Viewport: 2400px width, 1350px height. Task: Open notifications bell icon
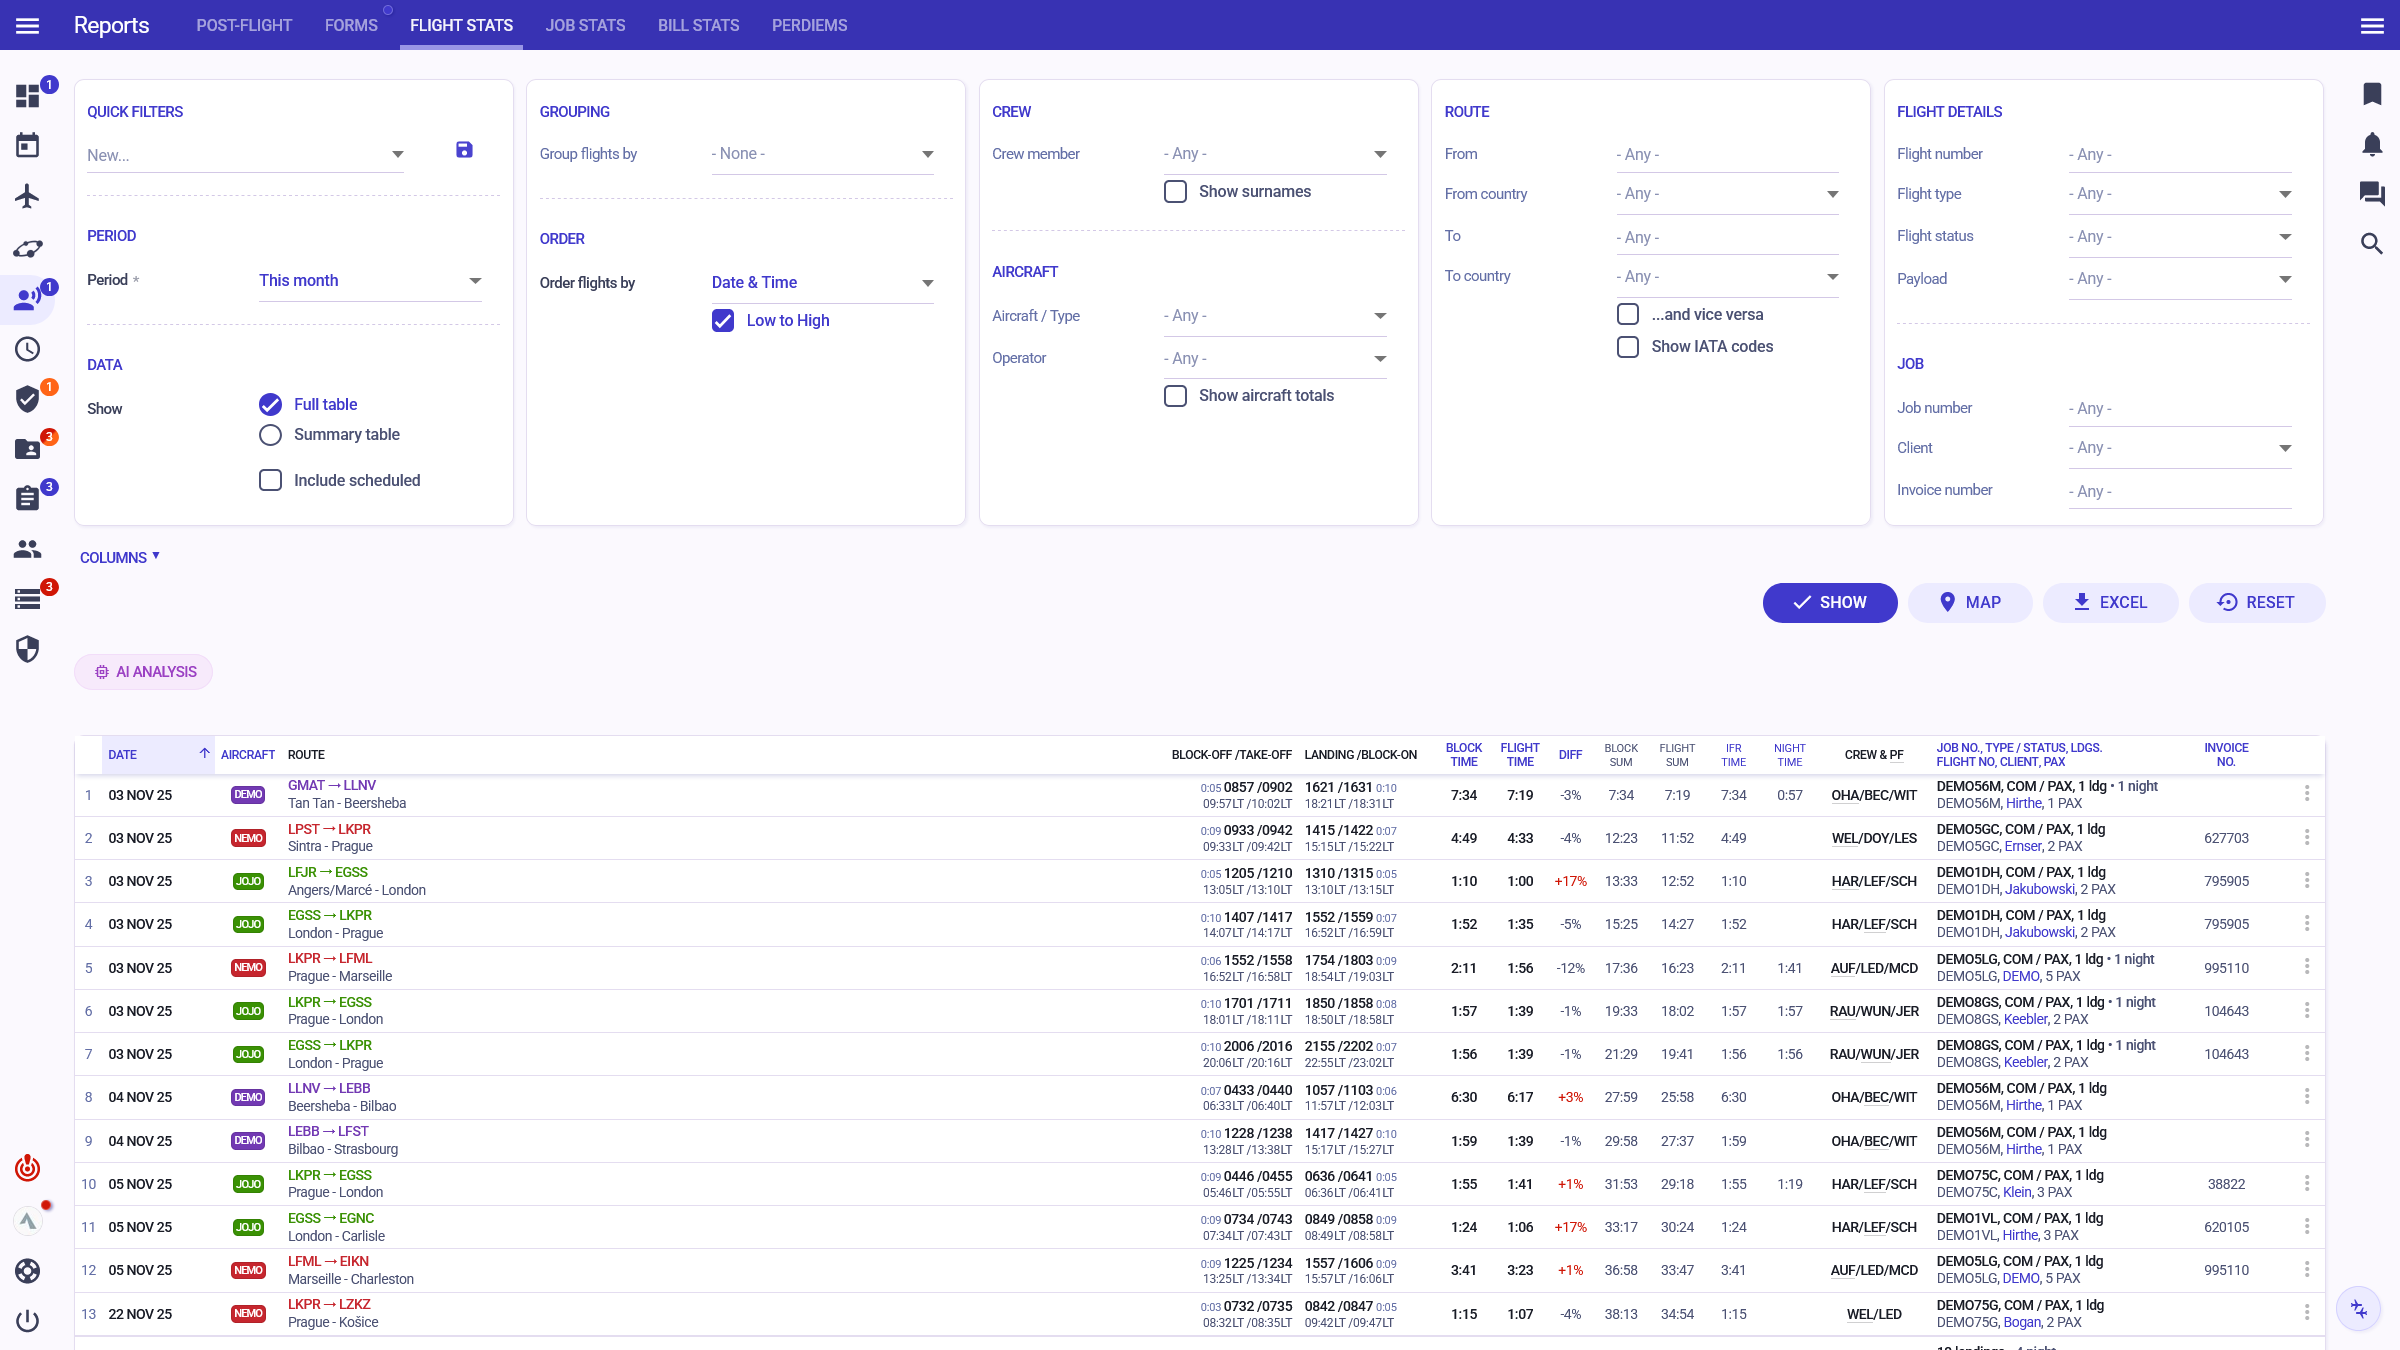pyautogui.click(x=2372, y=144)
